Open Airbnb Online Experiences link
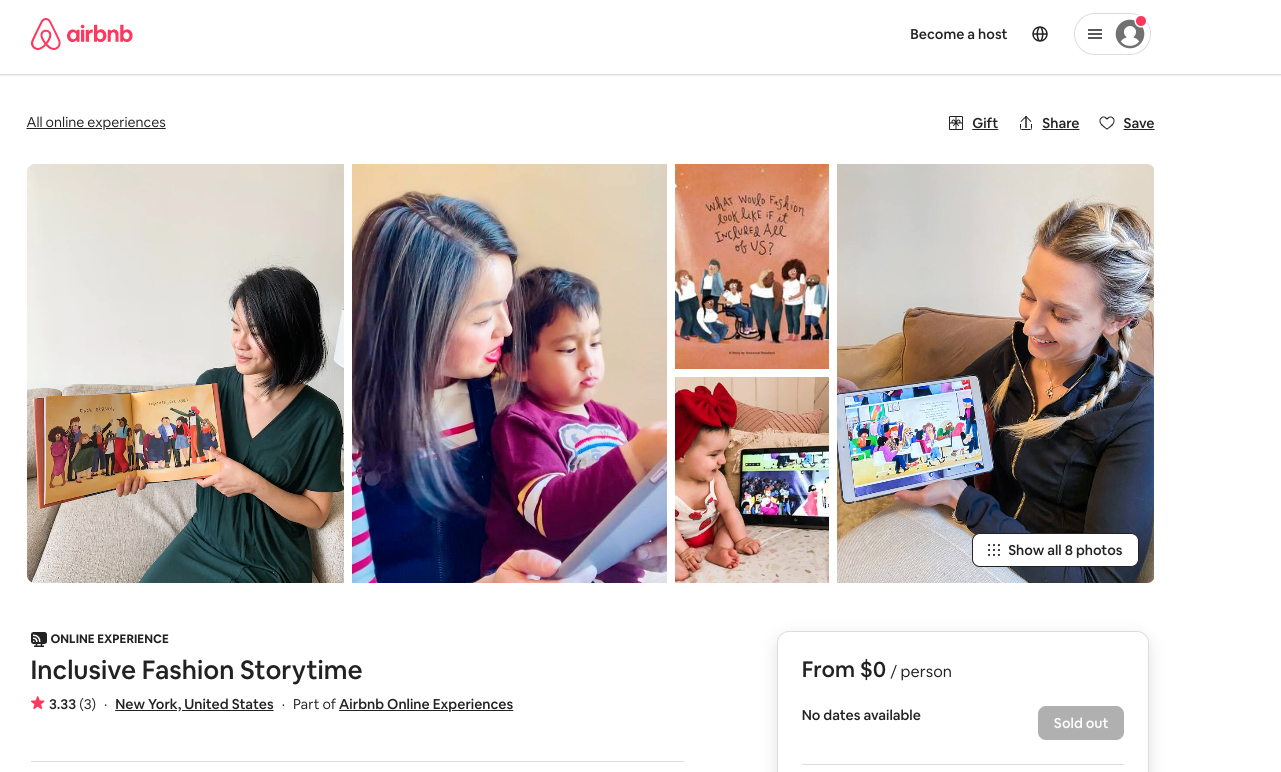This screenshot has height=772, width=1281. [426, 704]
